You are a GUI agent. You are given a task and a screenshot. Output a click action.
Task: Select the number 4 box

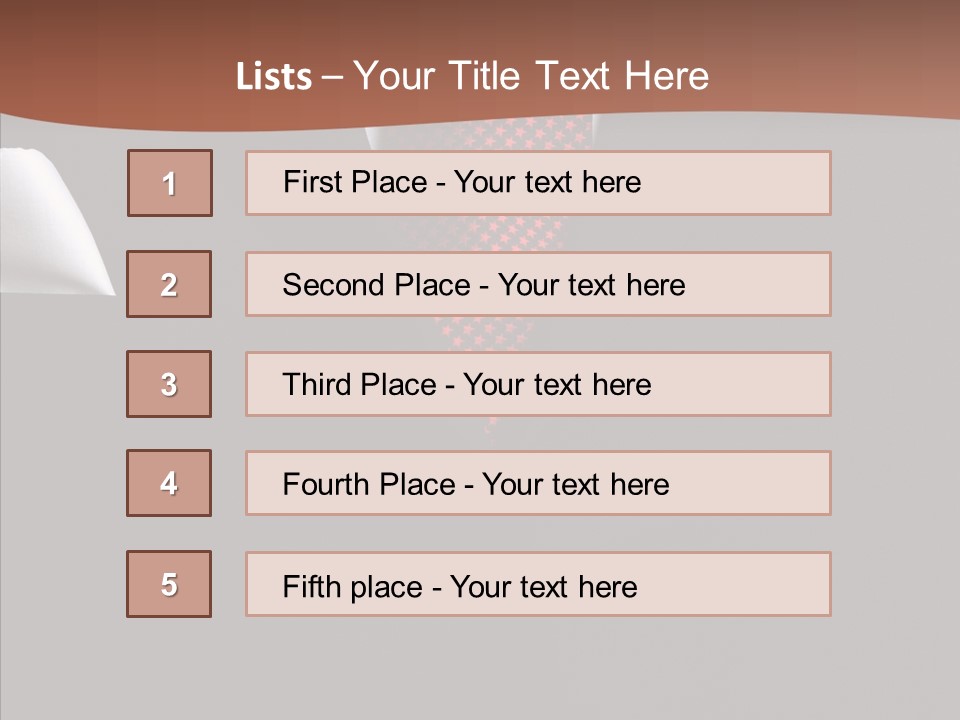pyautogui.click(x=169, y=483)
